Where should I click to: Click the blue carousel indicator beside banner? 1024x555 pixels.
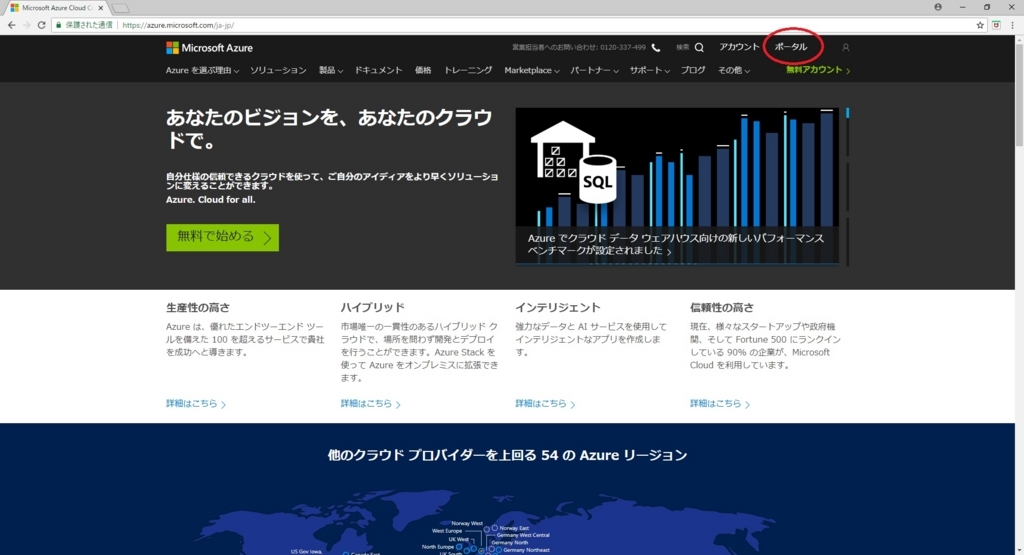[848, 114]
